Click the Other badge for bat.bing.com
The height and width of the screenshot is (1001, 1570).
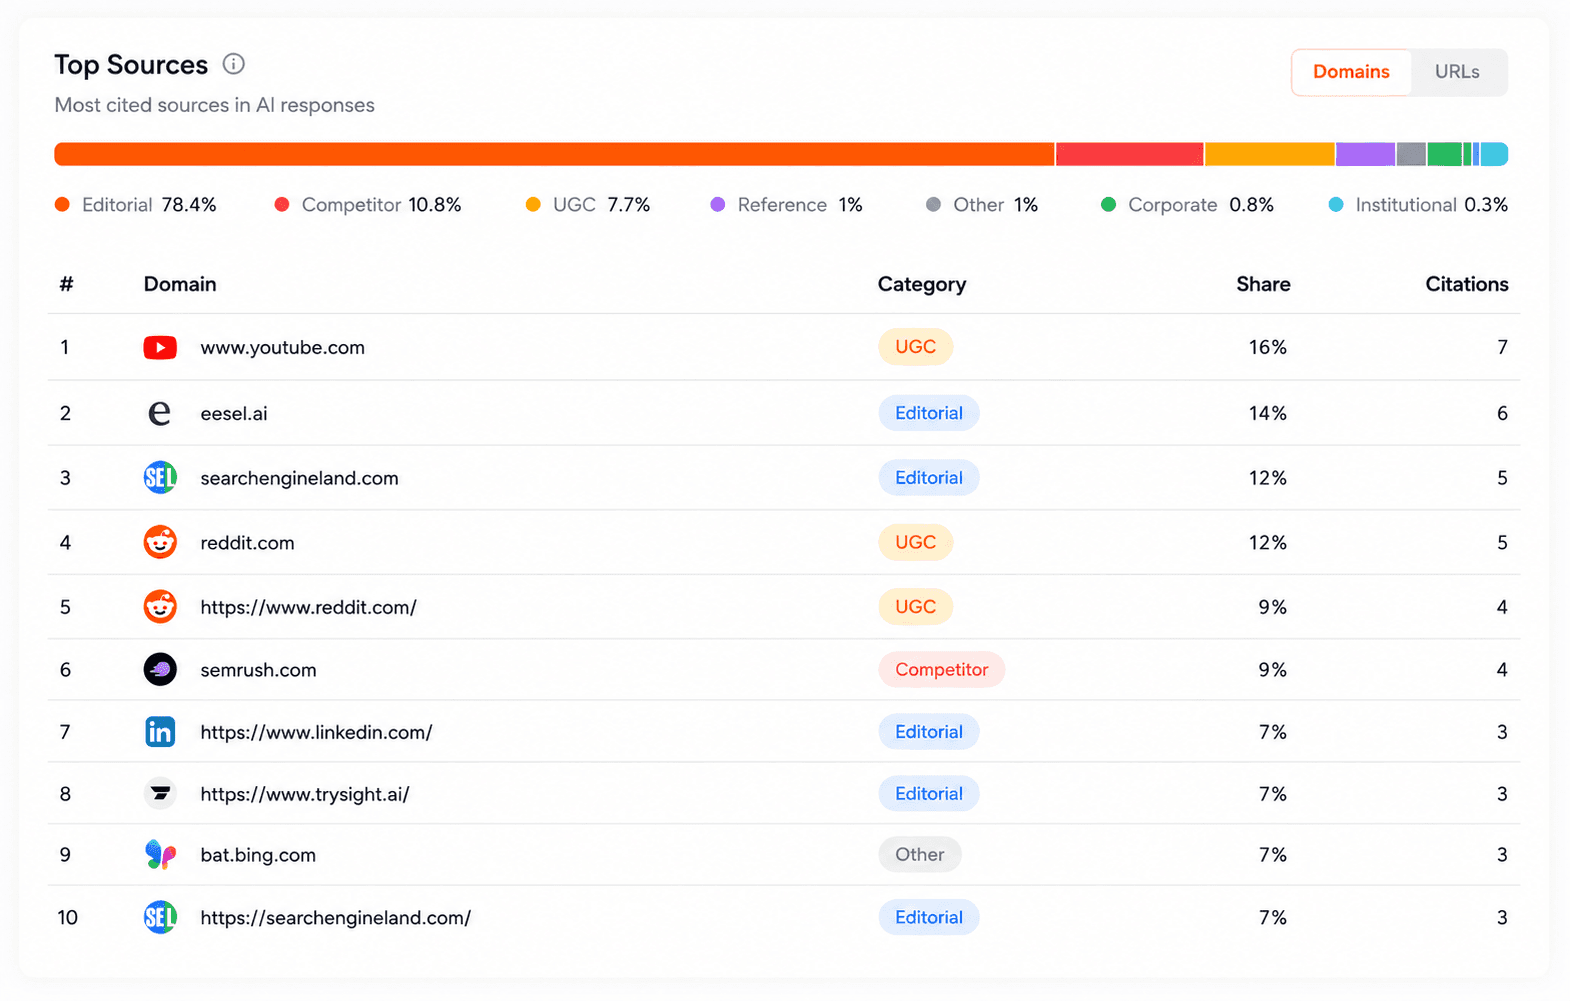coord(920,855)
